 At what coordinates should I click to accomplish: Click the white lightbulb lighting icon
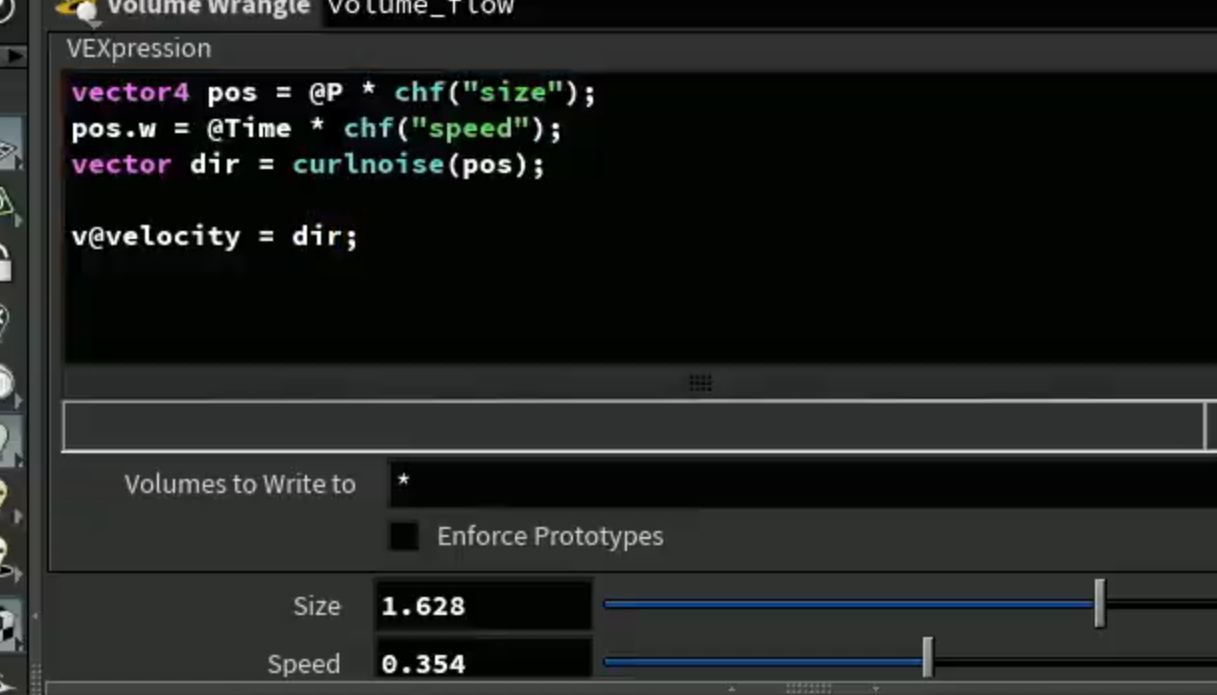pos(7,440)
